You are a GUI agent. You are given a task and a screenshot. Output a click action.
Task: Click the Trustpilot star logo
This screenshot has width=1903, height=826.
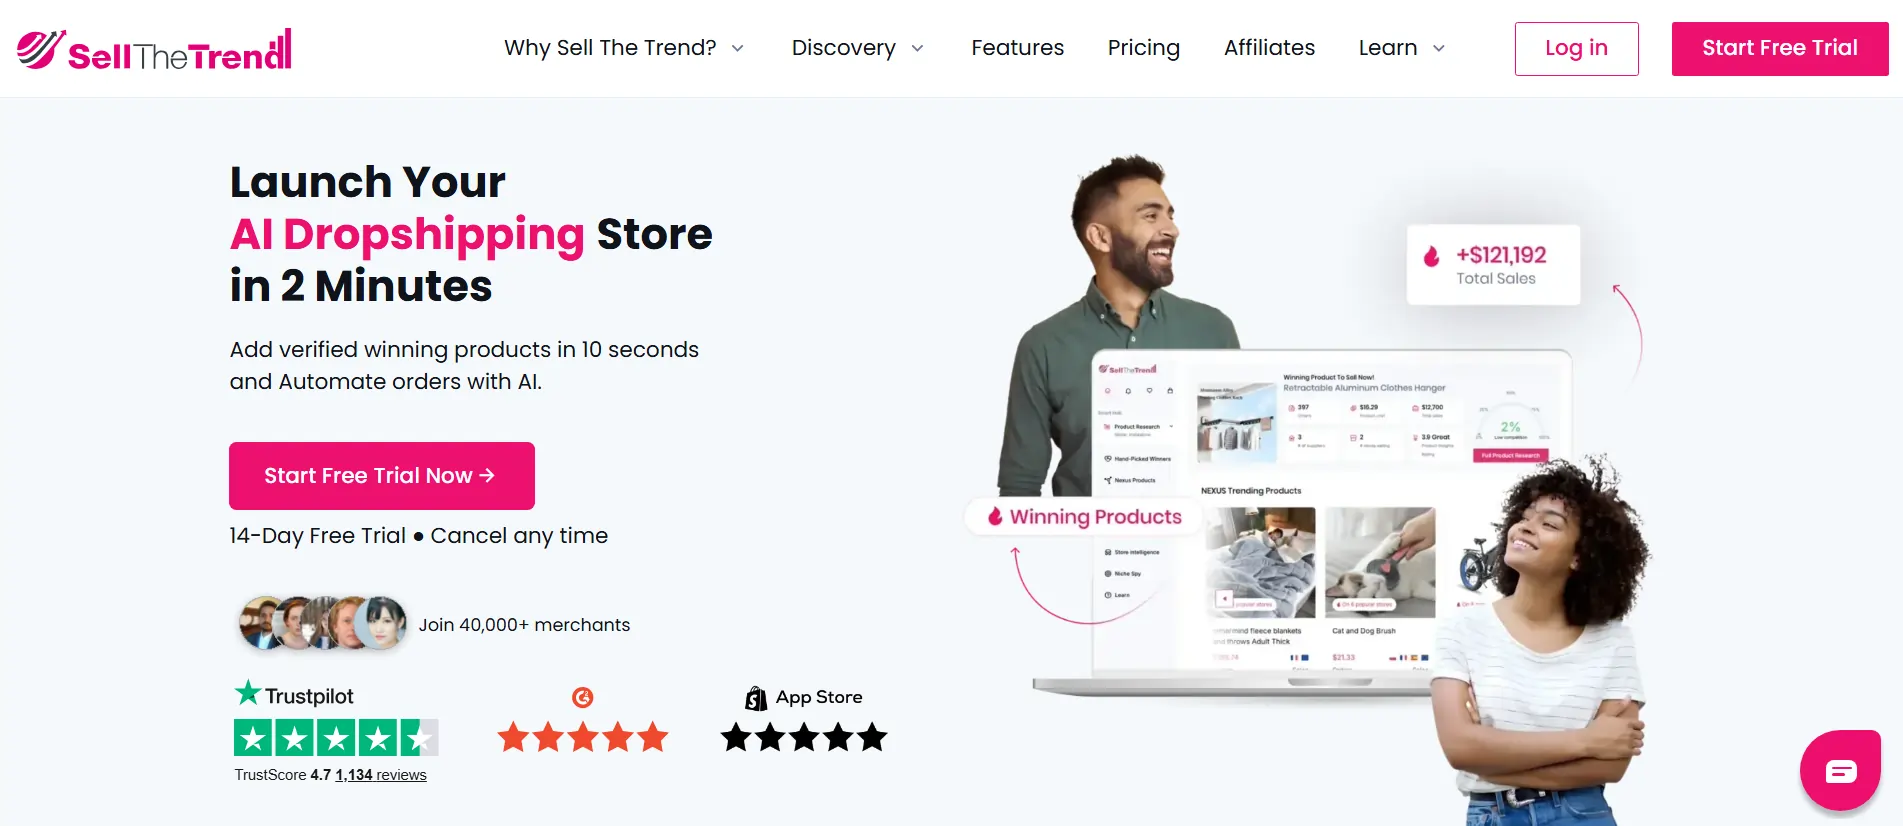(x=247, y=693)
